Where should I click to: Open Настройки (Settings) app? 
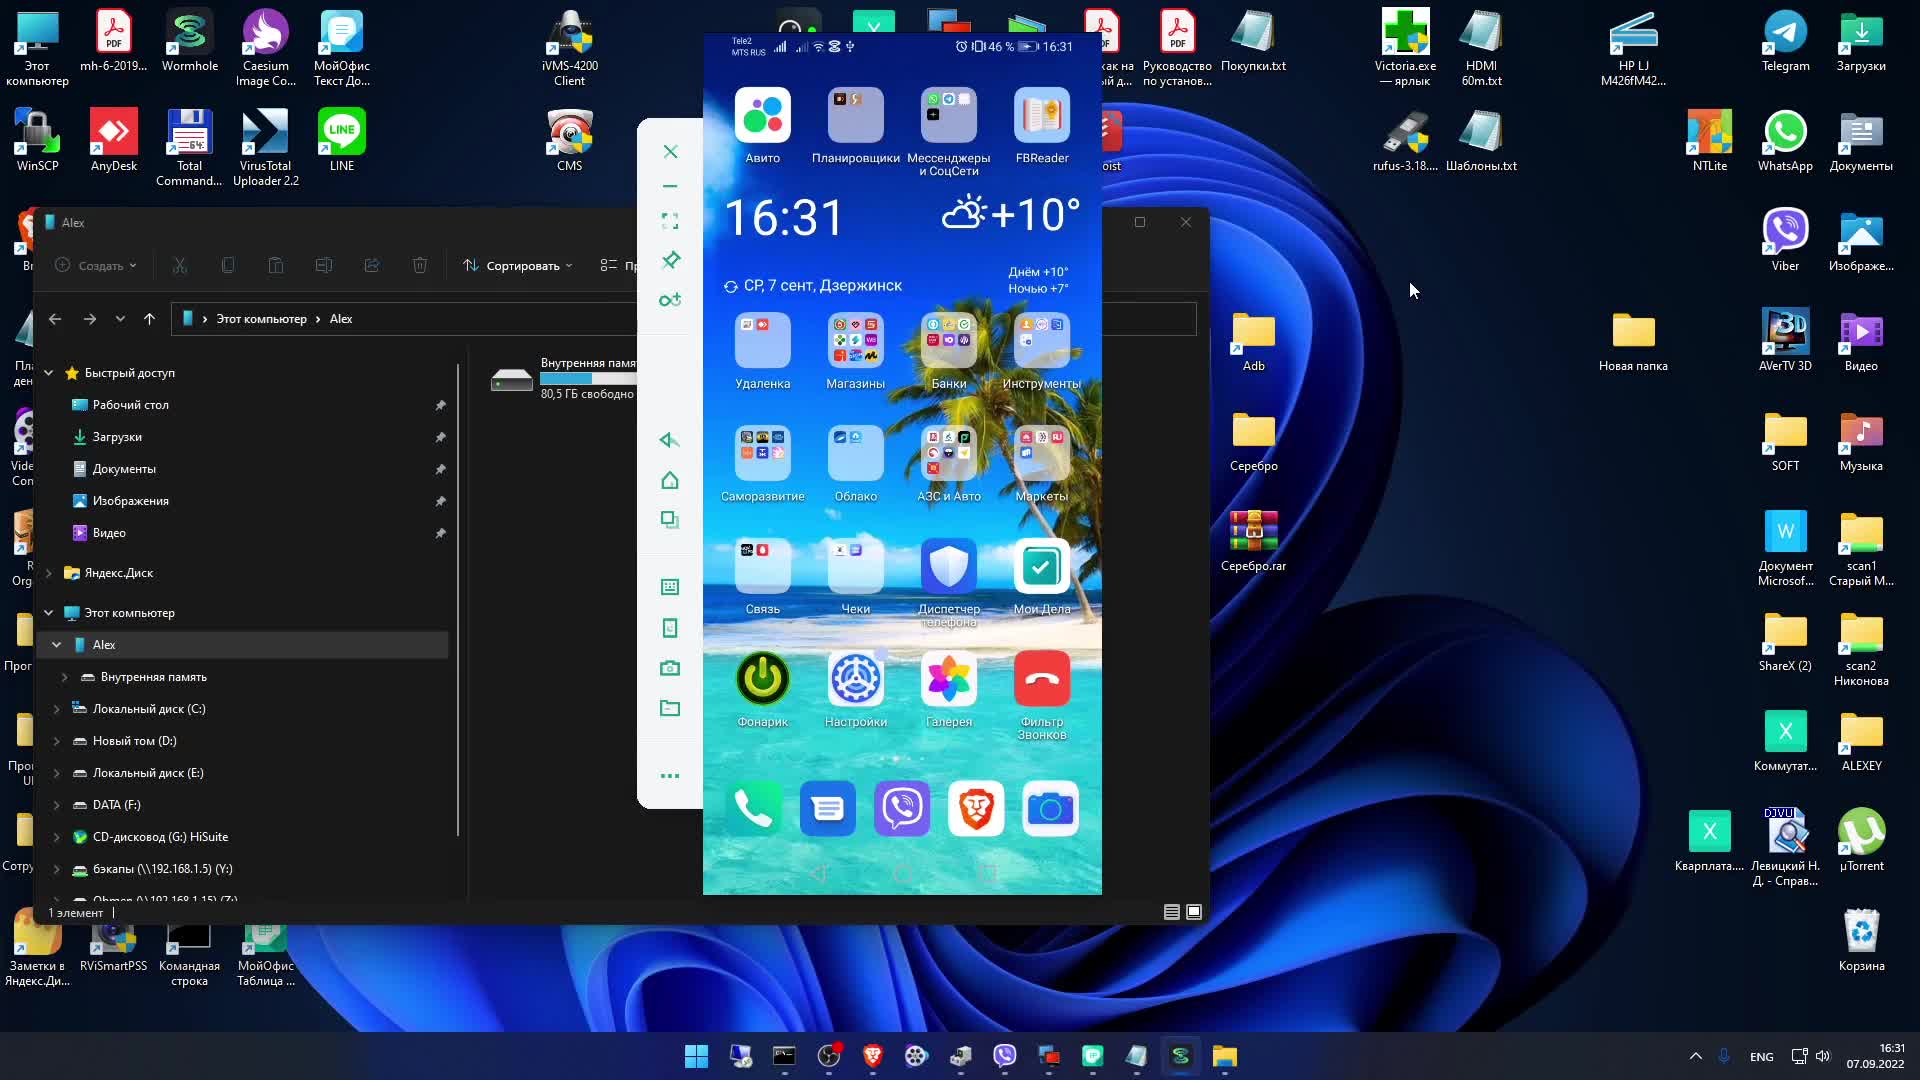pyautogui.click(x=855, y=679)
